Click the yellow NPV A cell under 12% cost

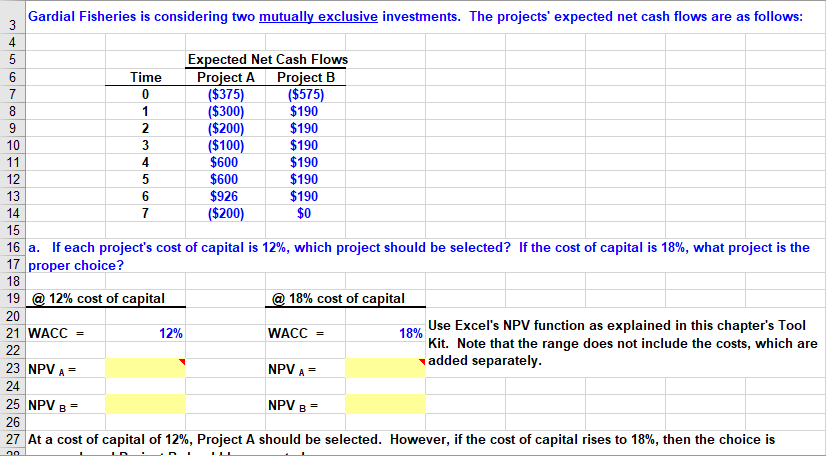[x=145, y=368]
